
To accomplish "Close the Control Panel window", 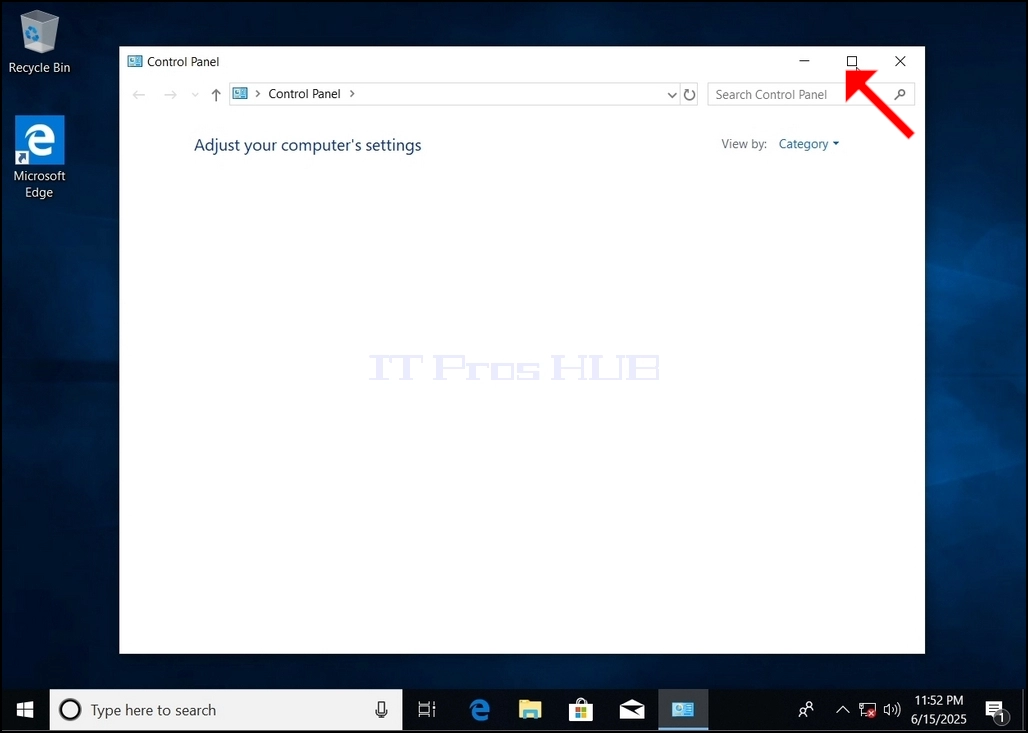I will click(x=900, y=61).
